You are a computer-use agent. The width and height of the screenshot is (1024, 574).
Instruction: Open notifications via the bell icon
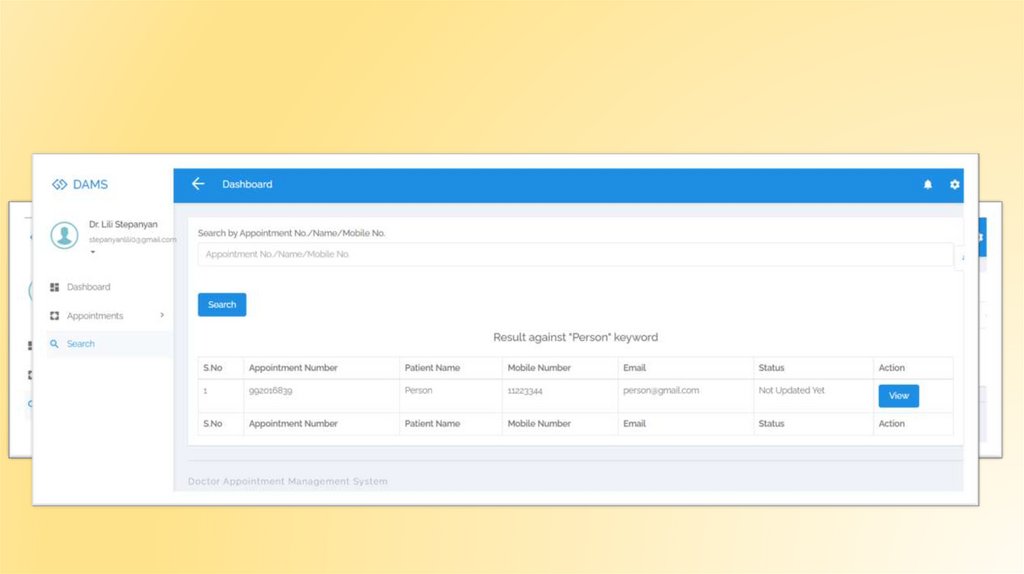tap(927, 185)
